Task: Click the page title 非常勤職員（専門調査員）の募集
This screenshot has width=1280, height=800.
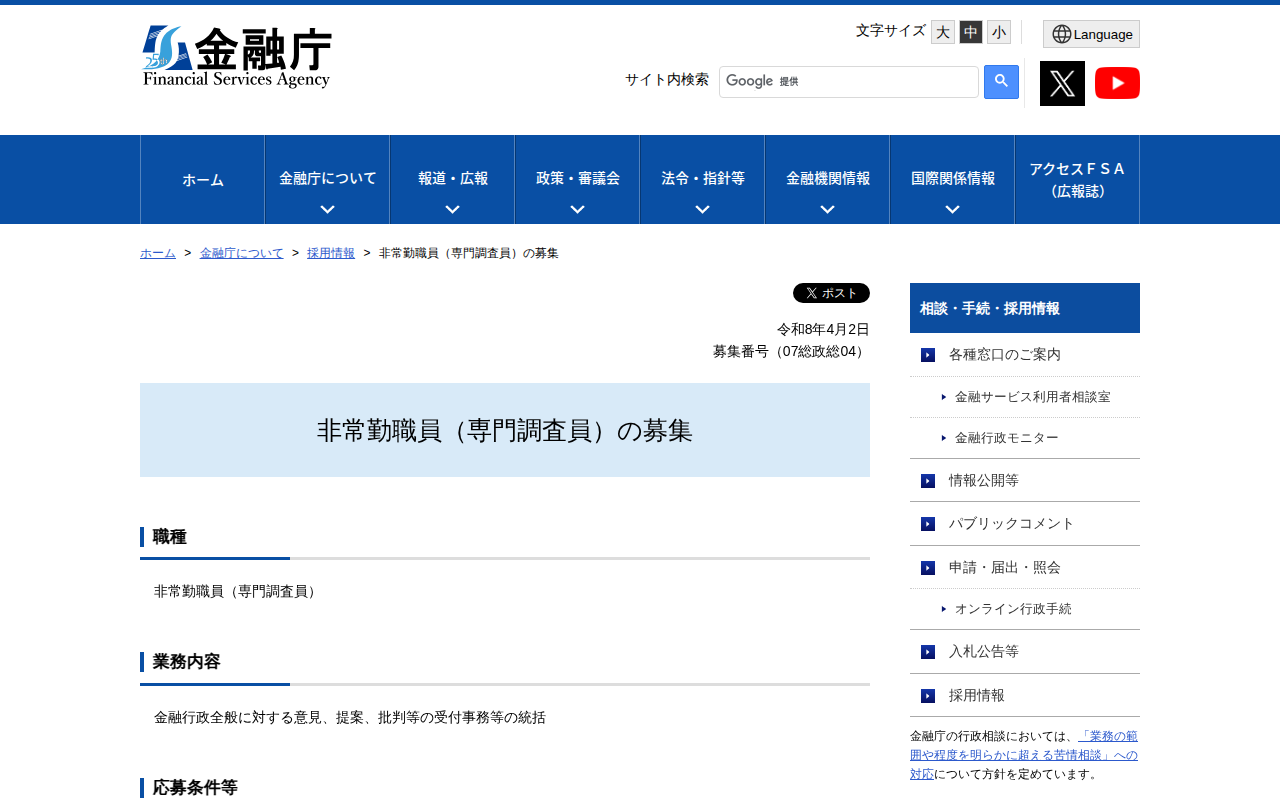Action: click(x=505, y=430)
